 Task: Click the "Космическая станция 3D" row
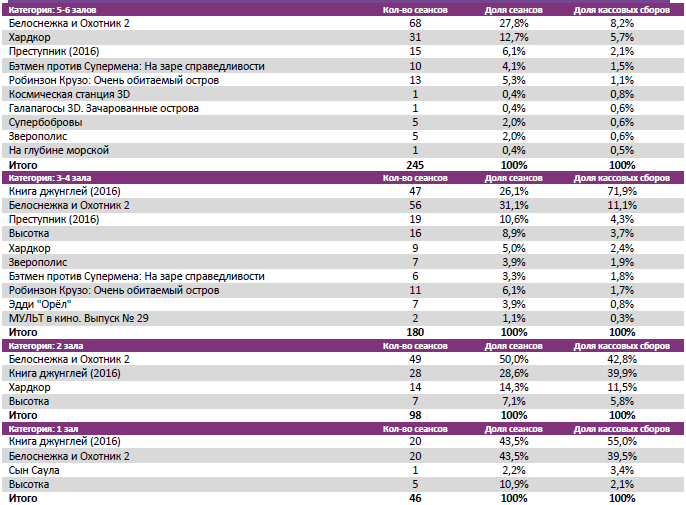(x=70, y=93)
